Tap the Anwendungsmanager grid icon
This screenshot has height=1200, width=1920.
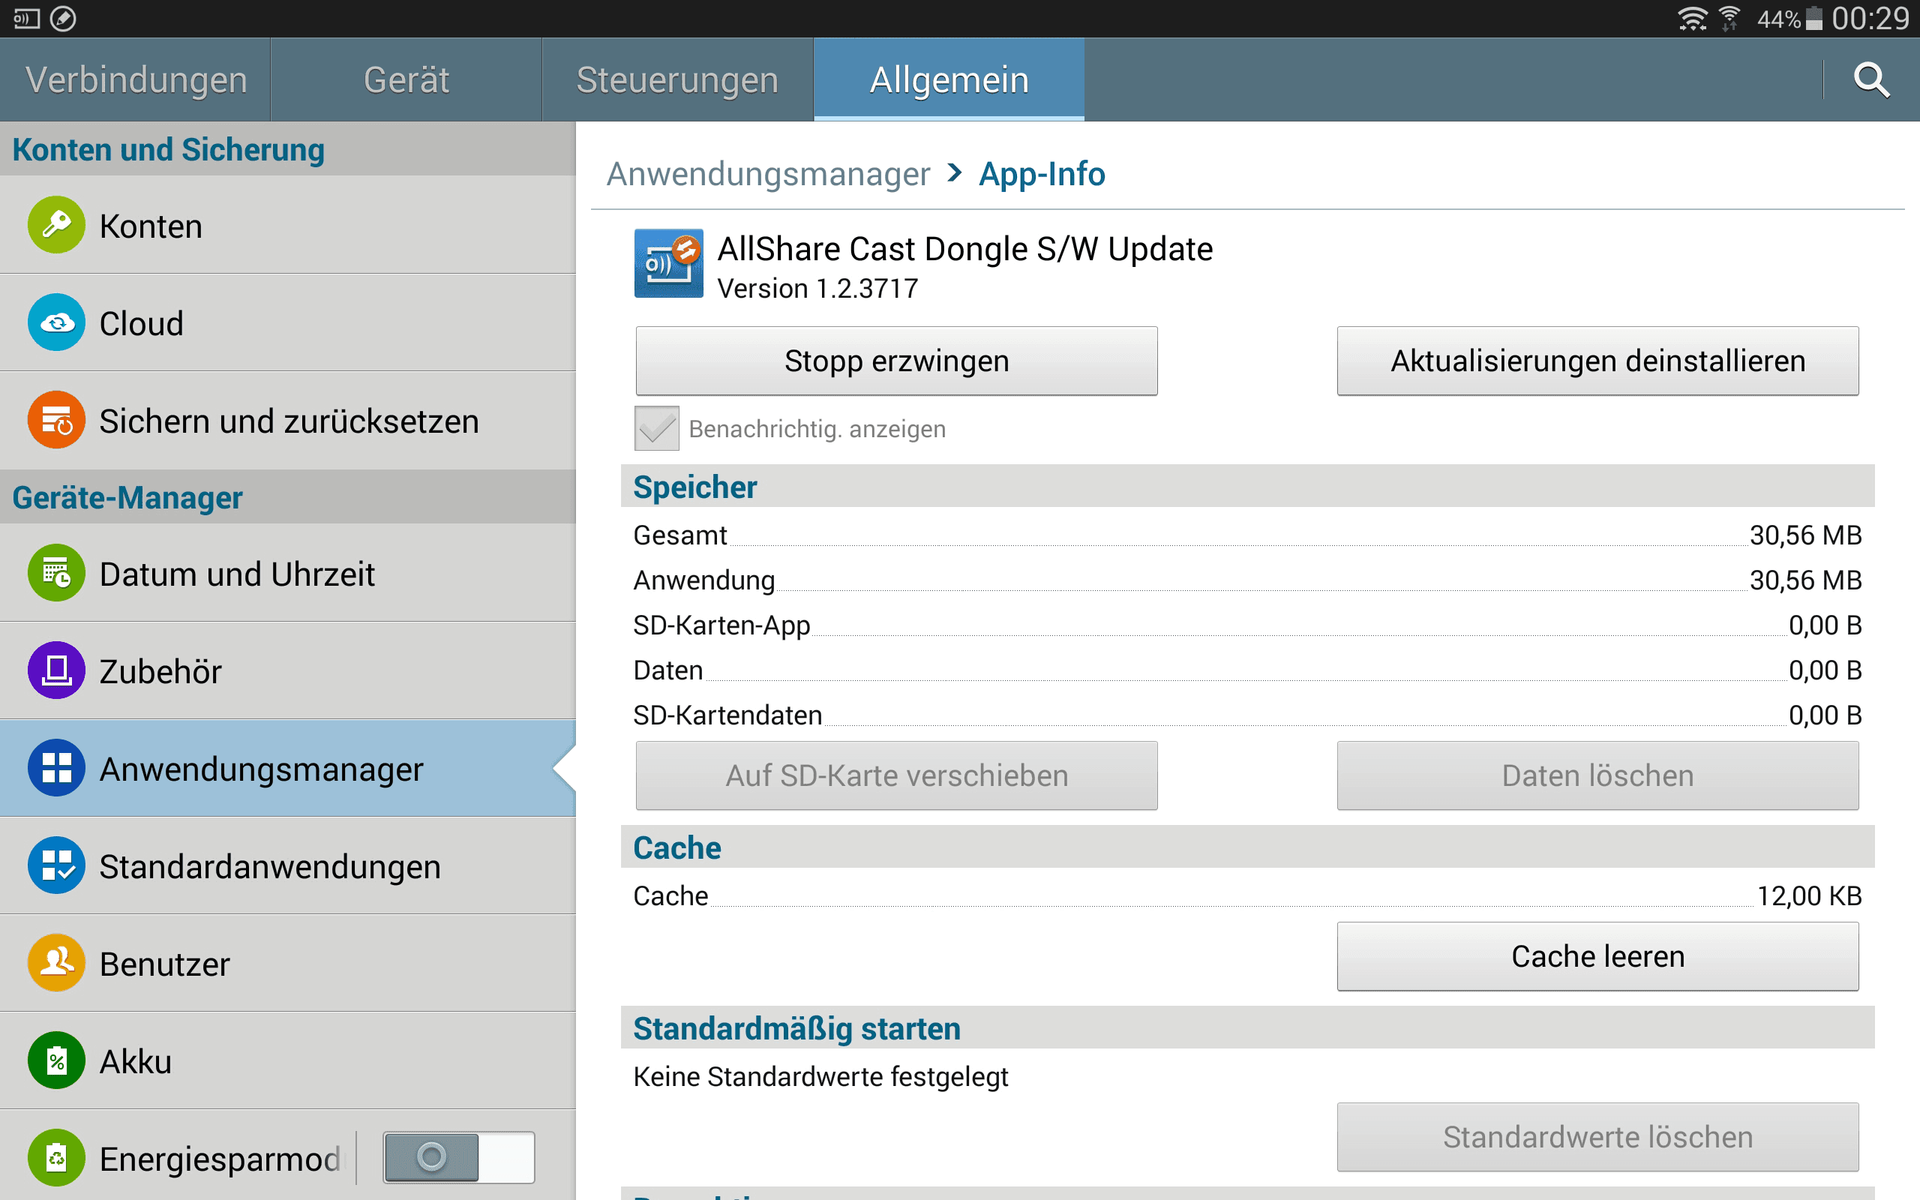pyautogui.click(x=56, y=768)
